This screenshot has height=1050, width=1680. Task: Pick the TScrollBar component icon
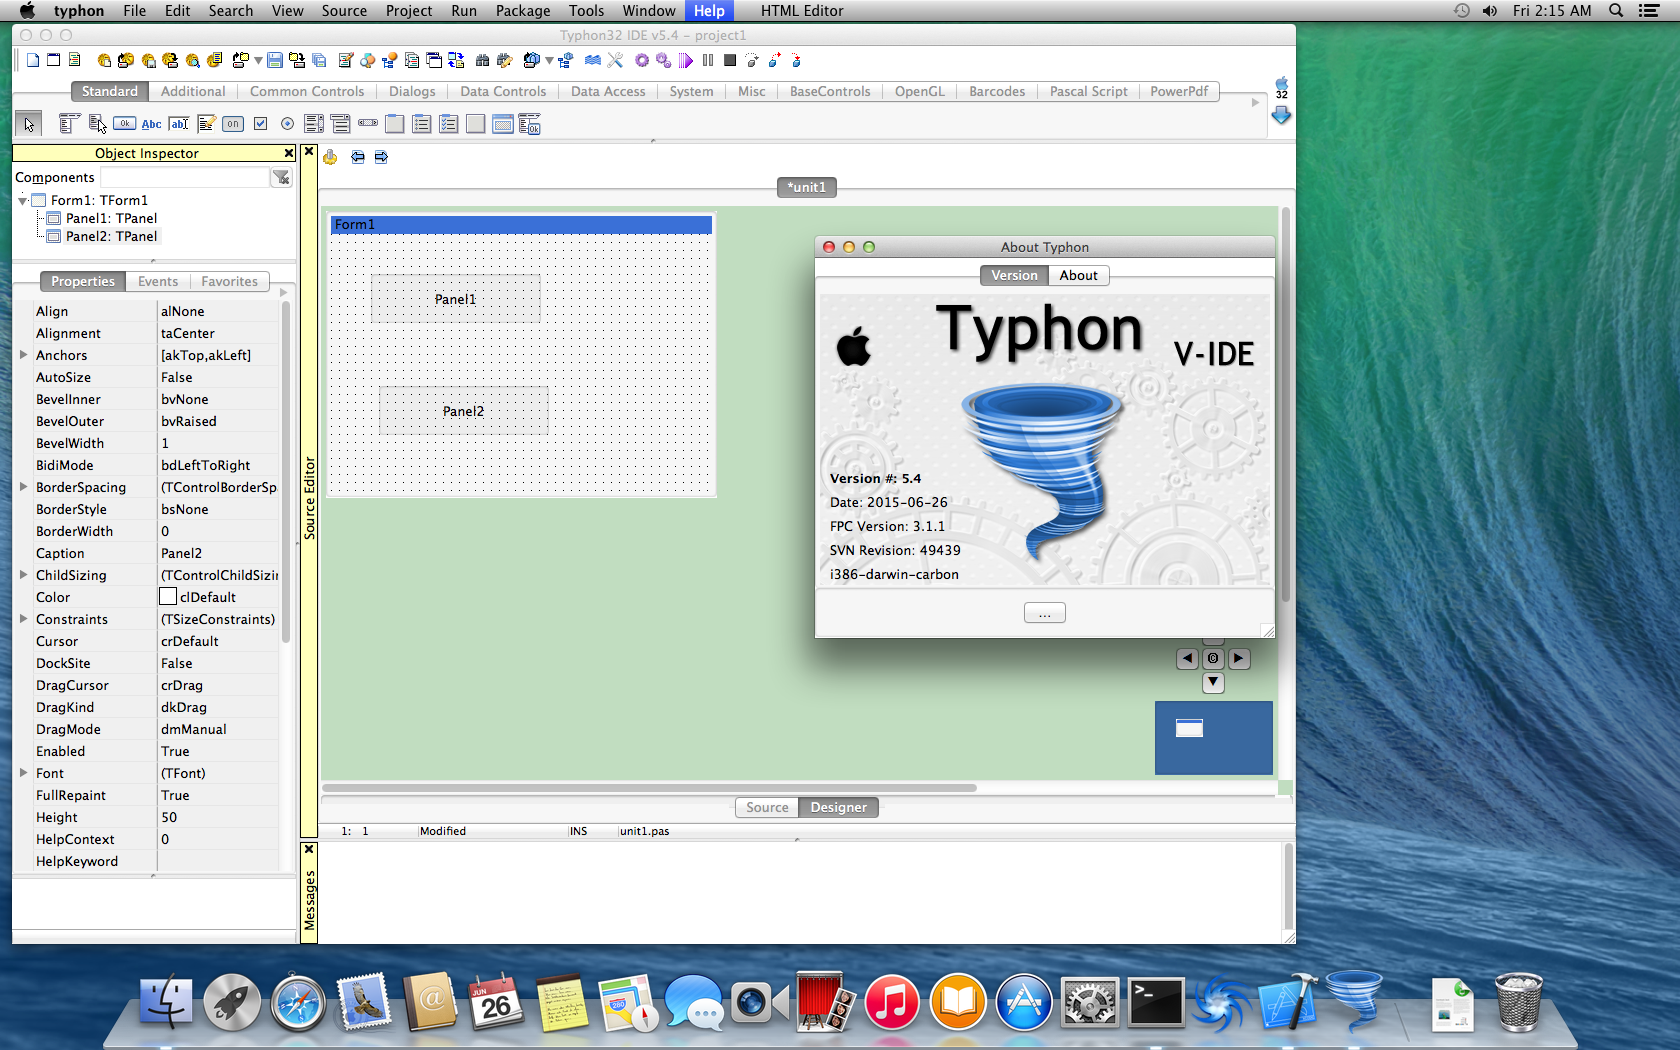click(x=368, y=124)
